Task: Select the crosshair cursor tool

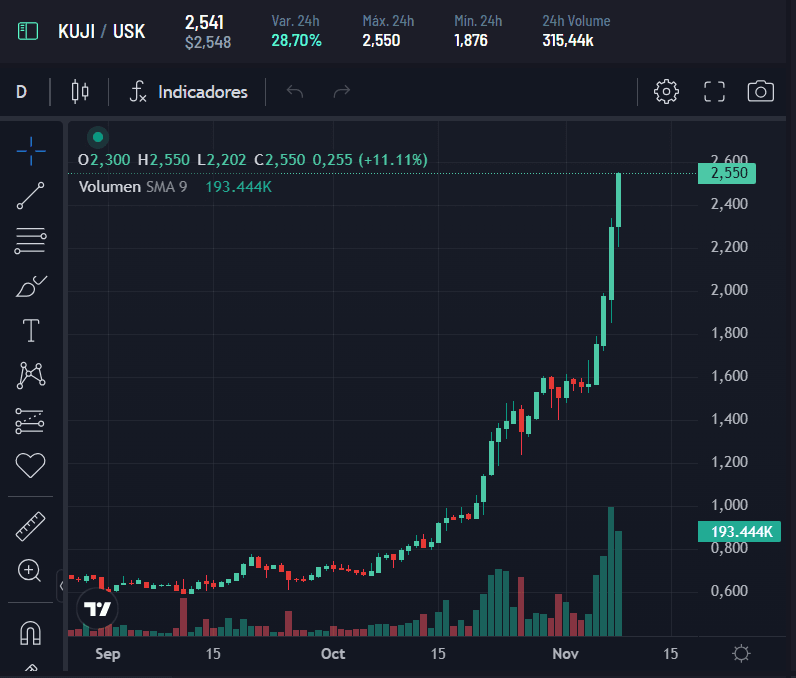Action: tap(31, 150)
